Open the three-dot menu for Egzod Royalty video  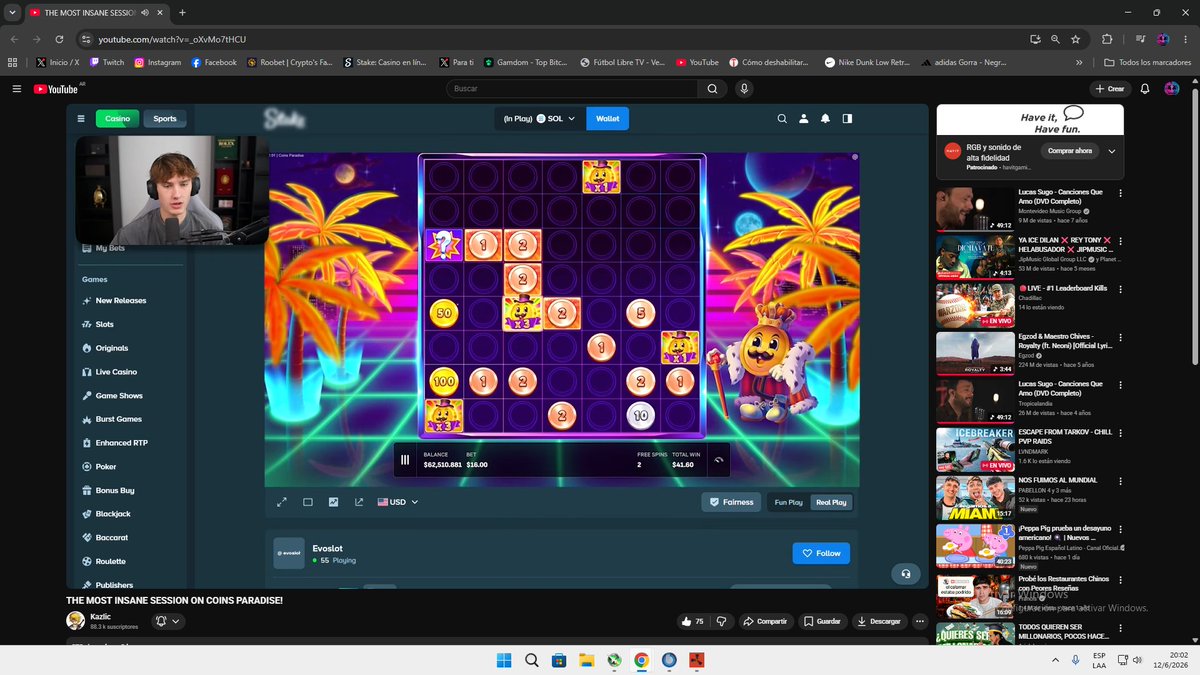pos(1120,337)
